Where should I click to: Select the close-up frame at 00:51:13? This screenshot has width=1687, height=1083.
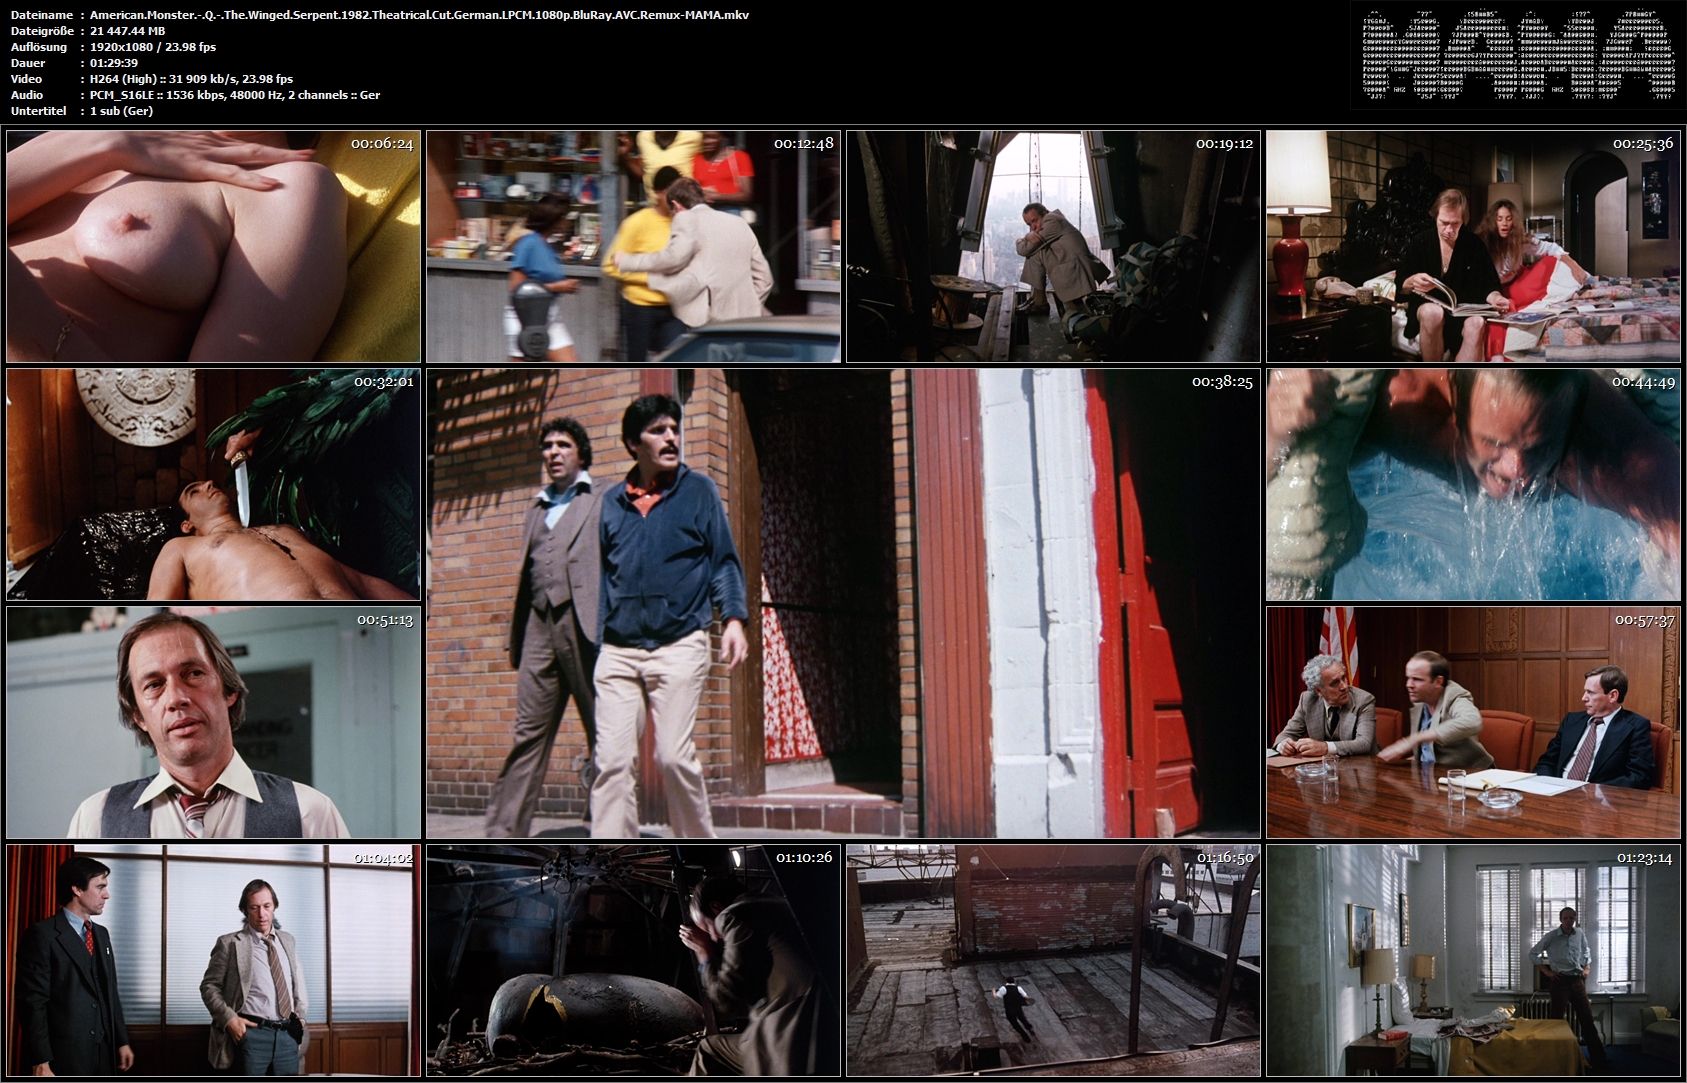tap(213, 722)
